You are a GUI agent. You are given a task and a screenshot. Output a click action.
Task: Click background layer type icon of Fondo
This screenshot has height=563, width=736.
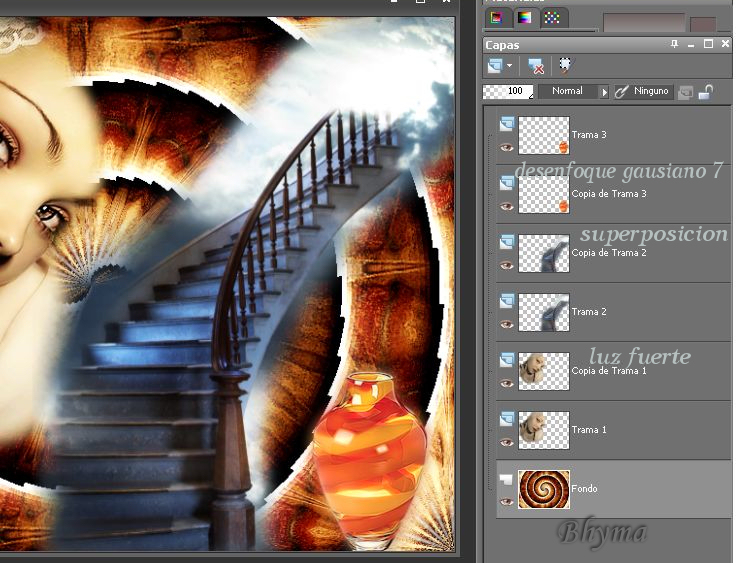506,479
